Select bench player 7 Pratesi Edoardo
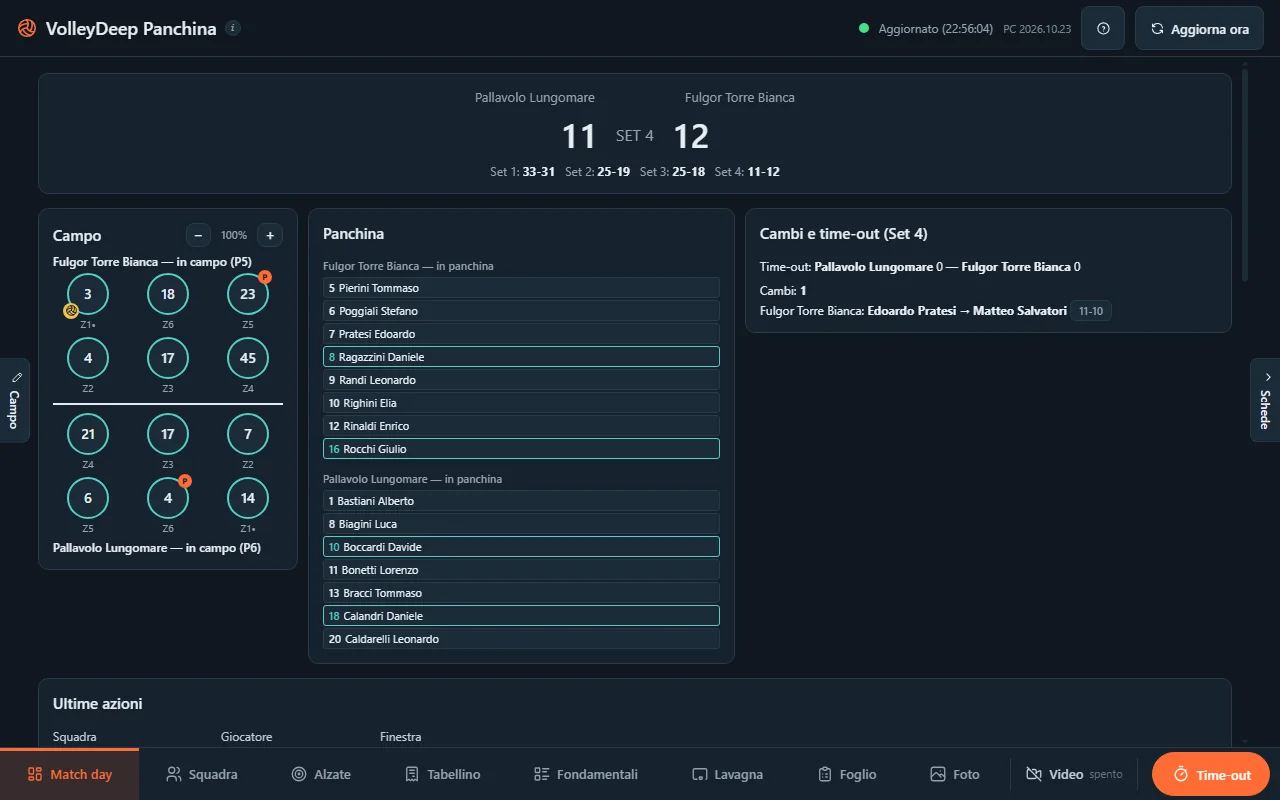 [521, 334]
